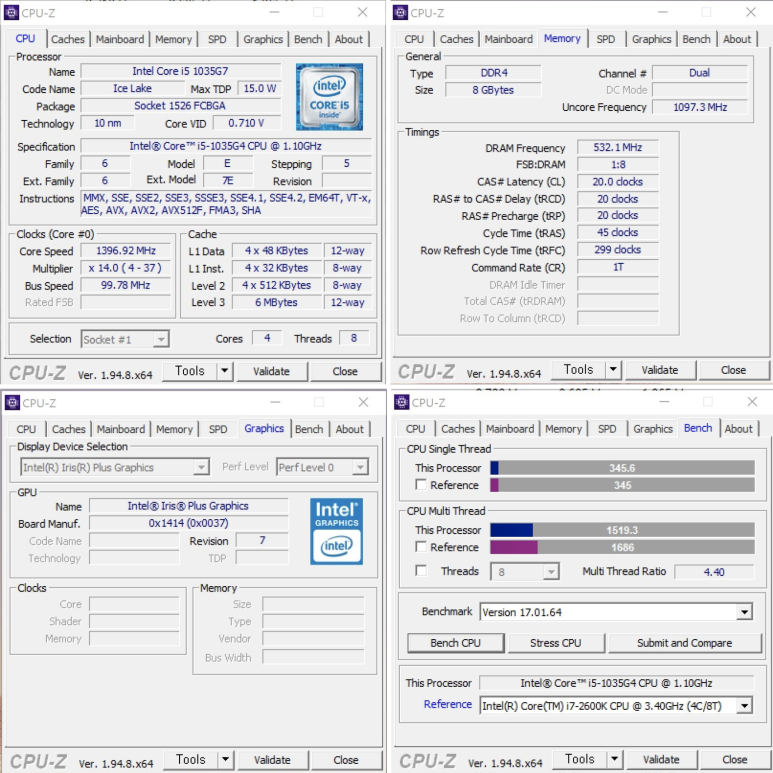773x773 pixels.
Task: Open Tools dropdown arrow in Graphics window
Action: [225, 759]
